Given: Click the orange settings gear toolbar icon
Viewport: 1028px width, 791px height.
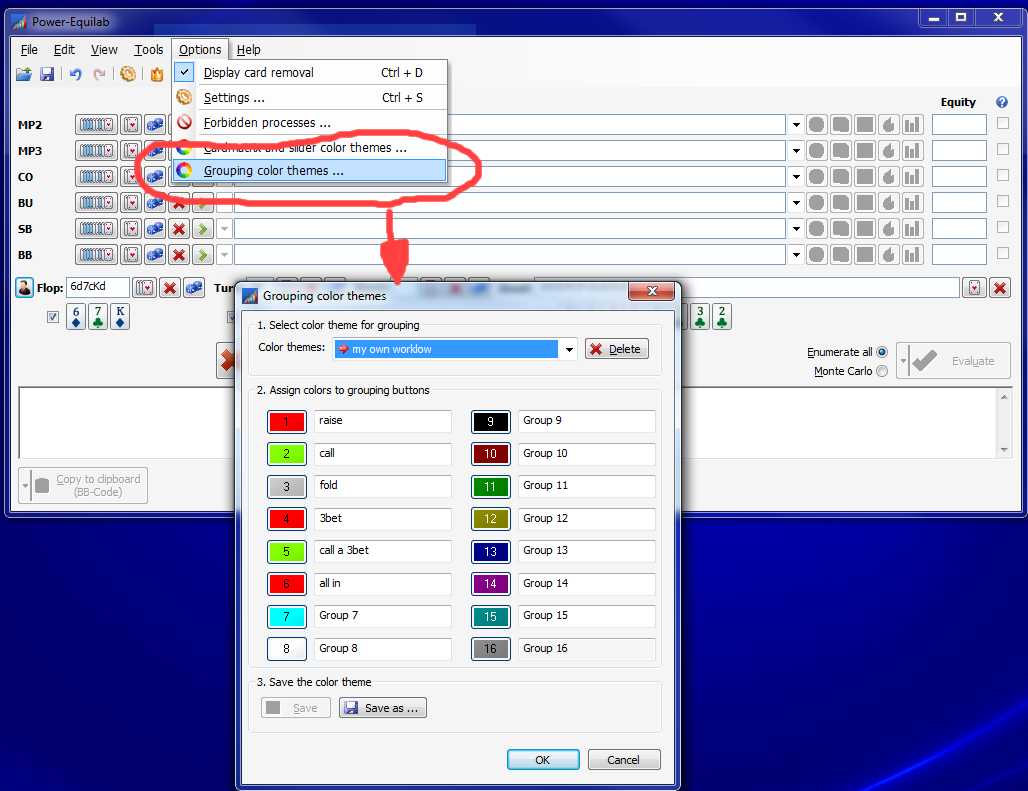Looking at the screenshot, I should pos(128,74).
